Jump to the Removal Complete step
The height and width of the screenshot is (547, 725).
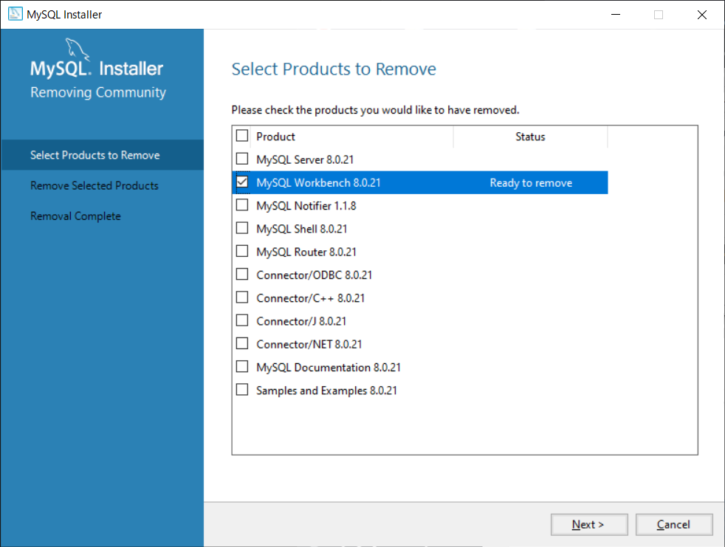pyautogui.click(x=76, y=216)
